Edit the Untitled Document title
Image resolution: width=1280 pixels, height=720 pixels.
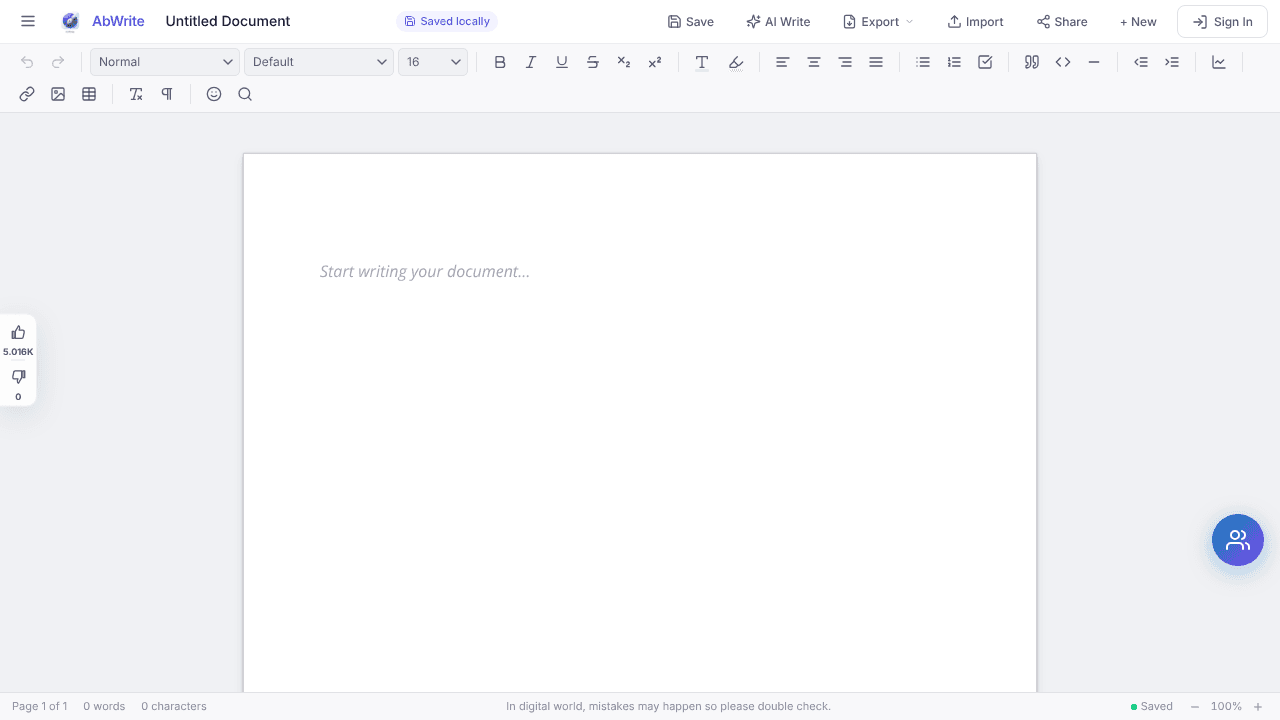(228, 21)
